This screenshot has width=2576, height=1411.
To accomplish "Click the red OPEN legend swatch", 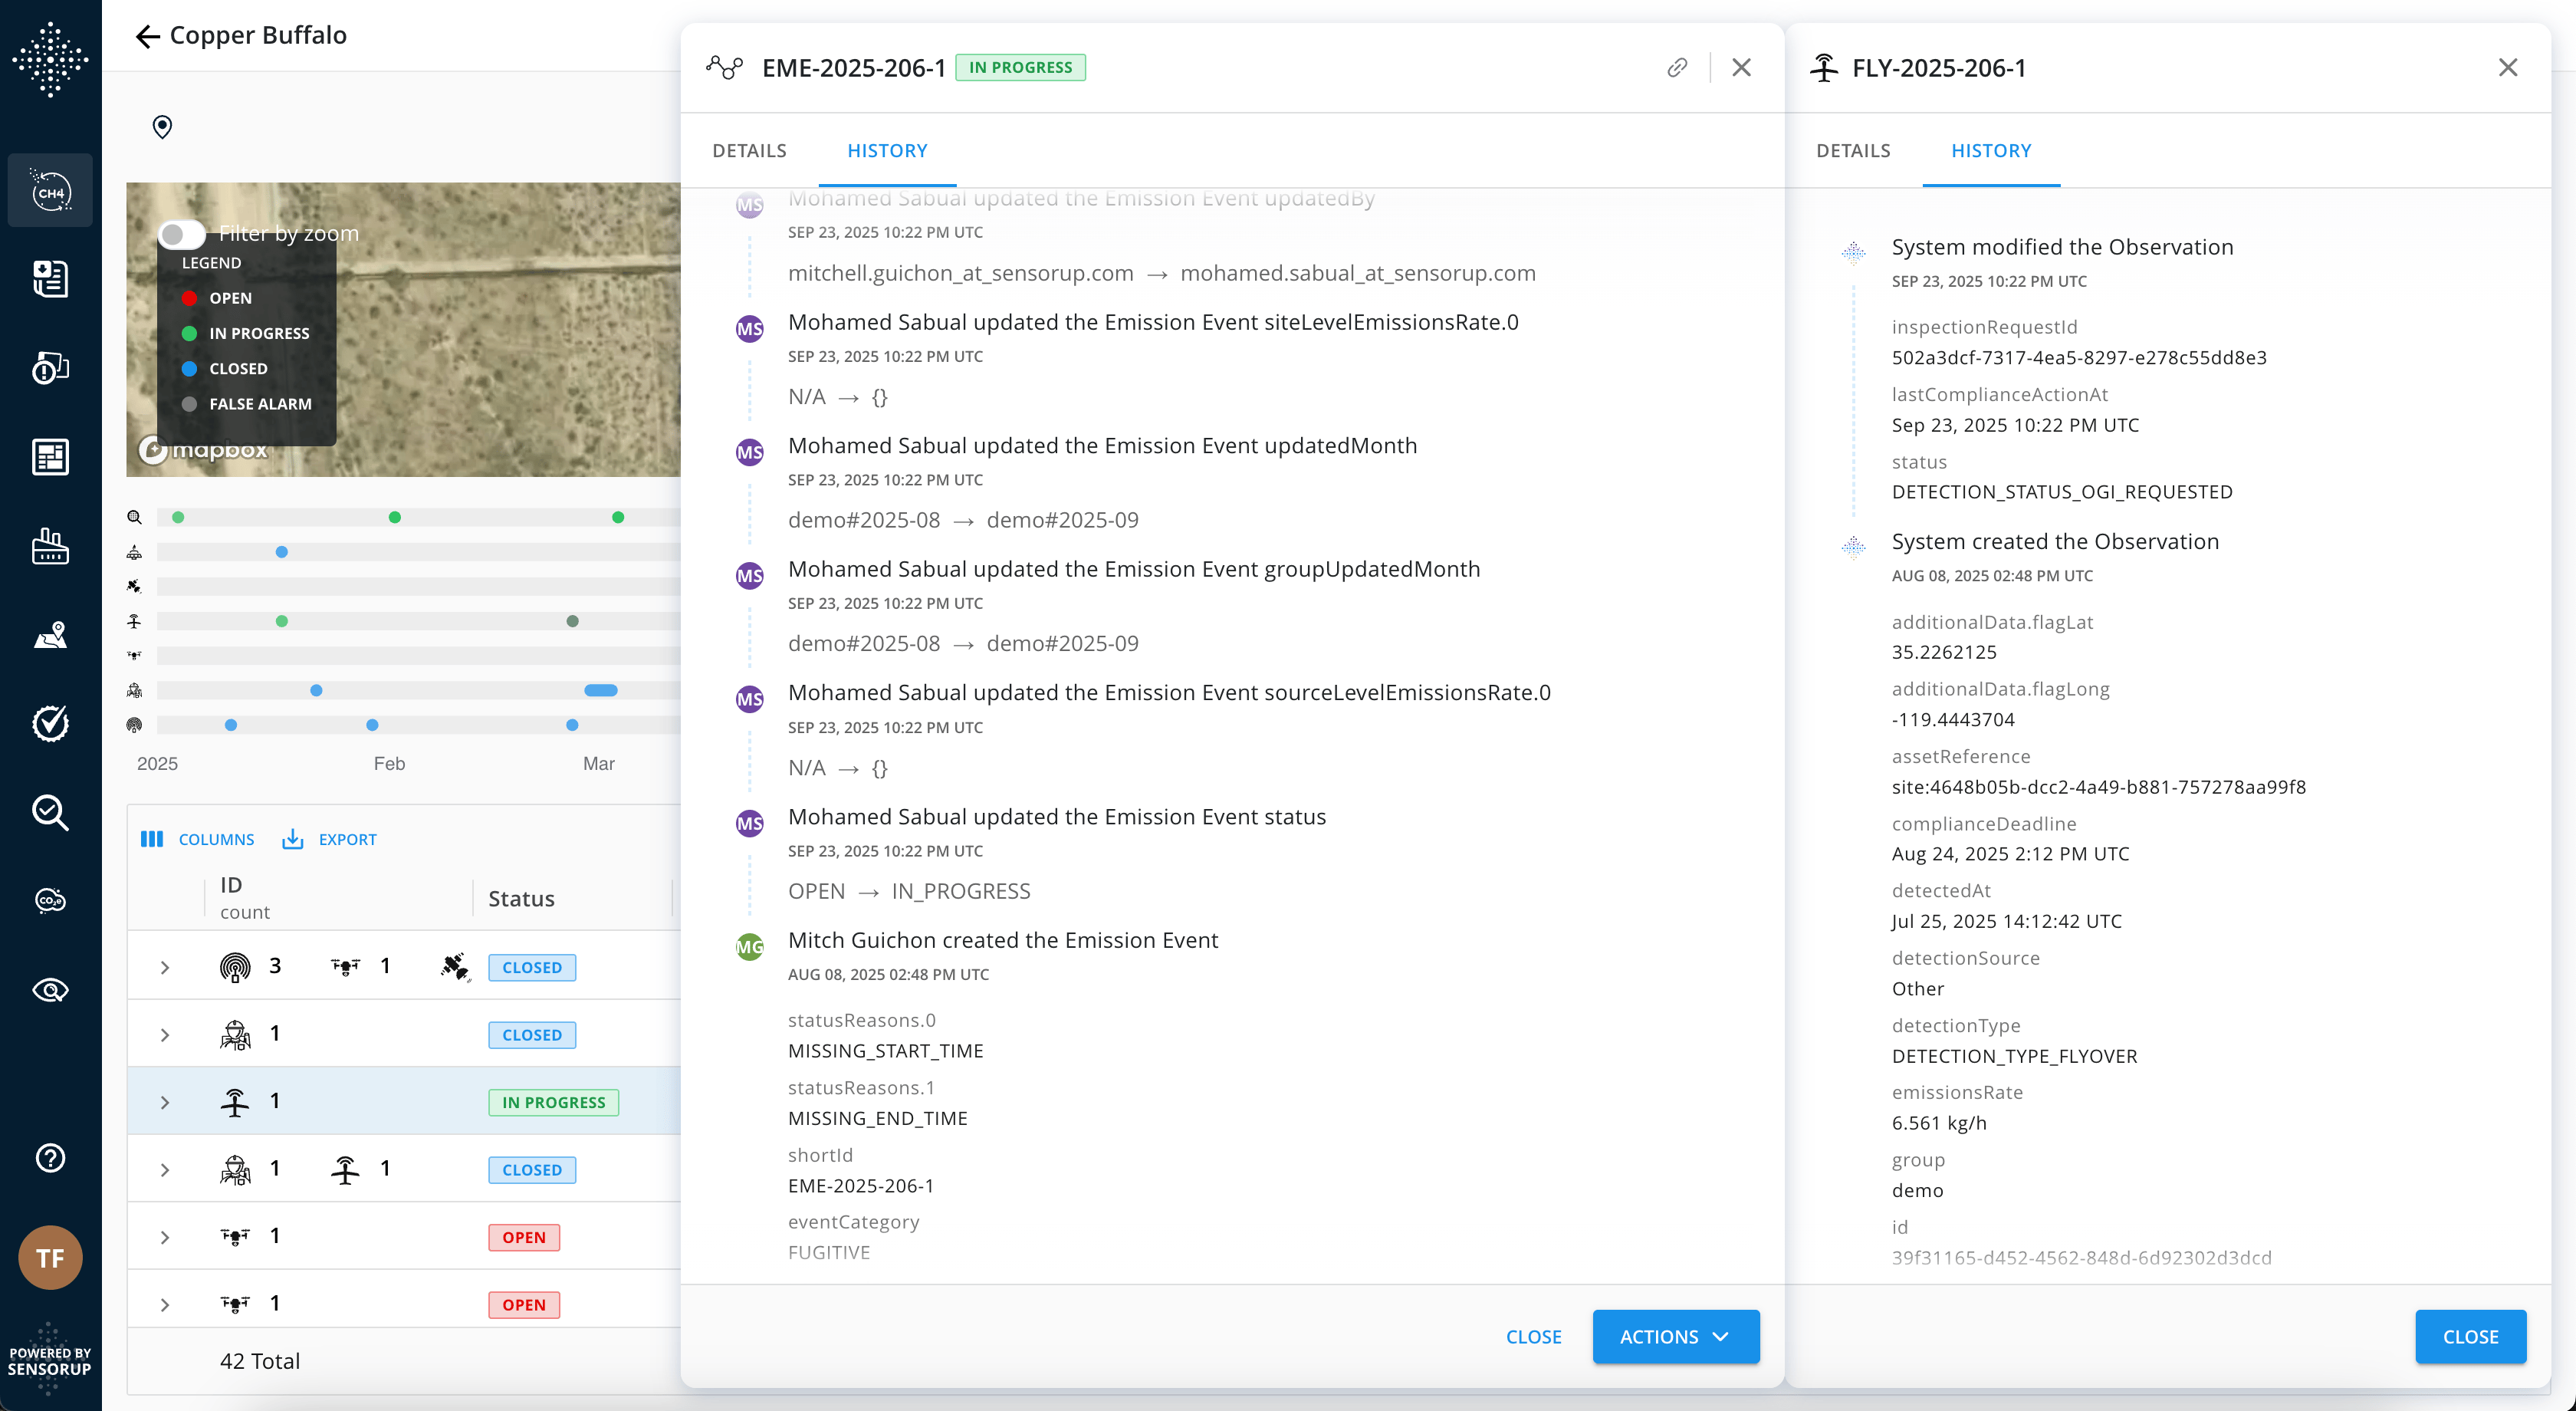I will (x=189, y=298).
